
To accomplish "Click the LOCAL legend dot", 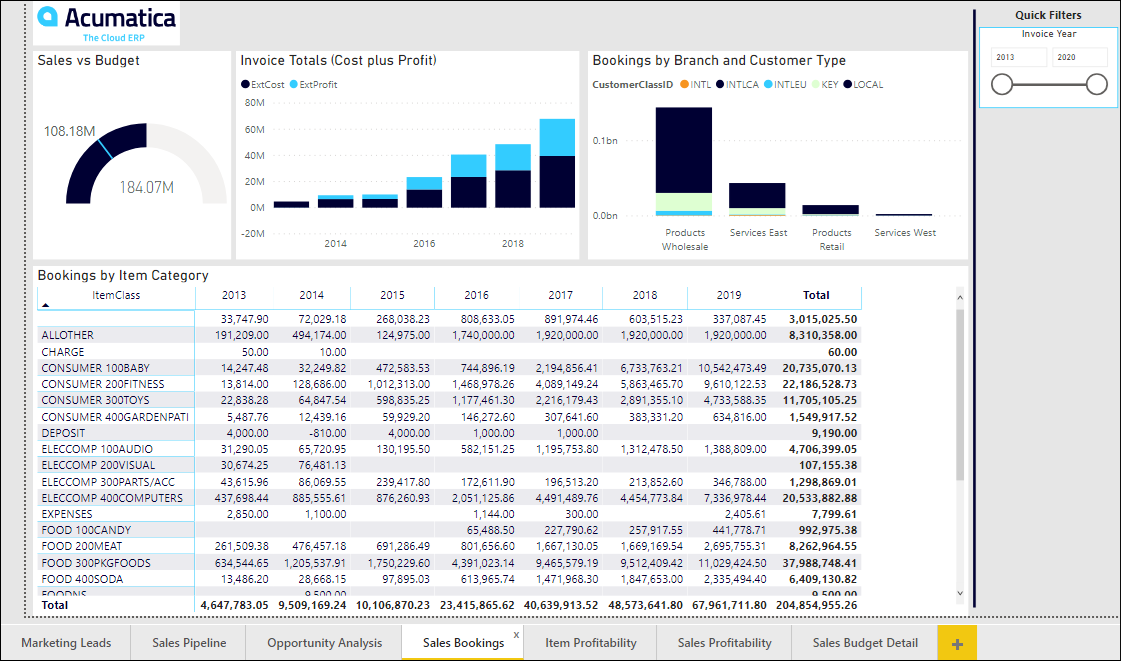I will tap(847, 85).
